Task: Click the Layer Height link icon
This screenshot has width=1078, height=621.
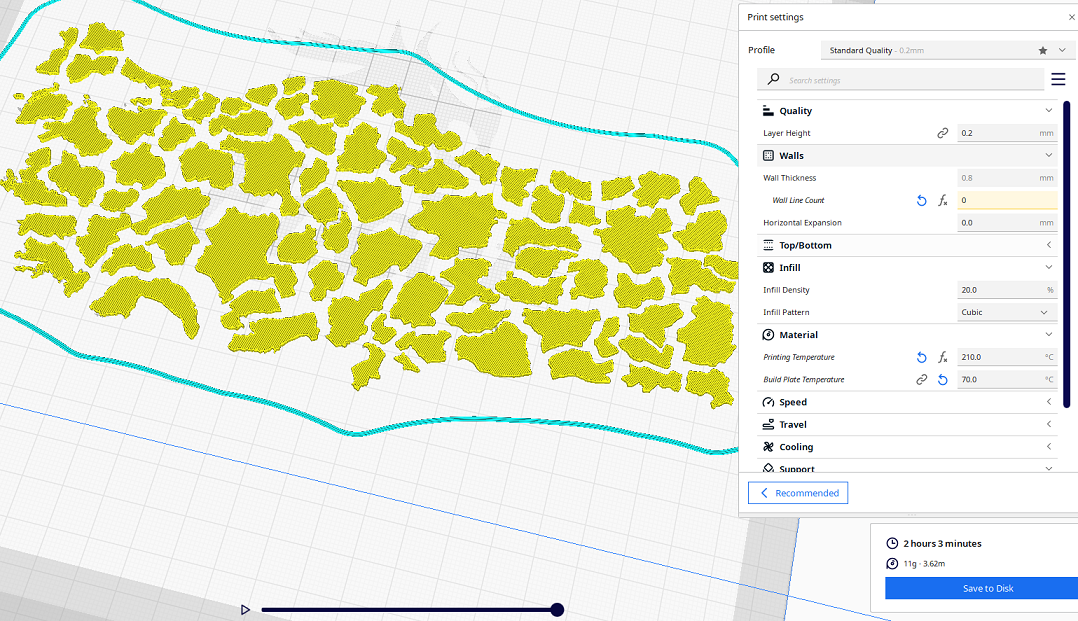Action: coord(942,133)
